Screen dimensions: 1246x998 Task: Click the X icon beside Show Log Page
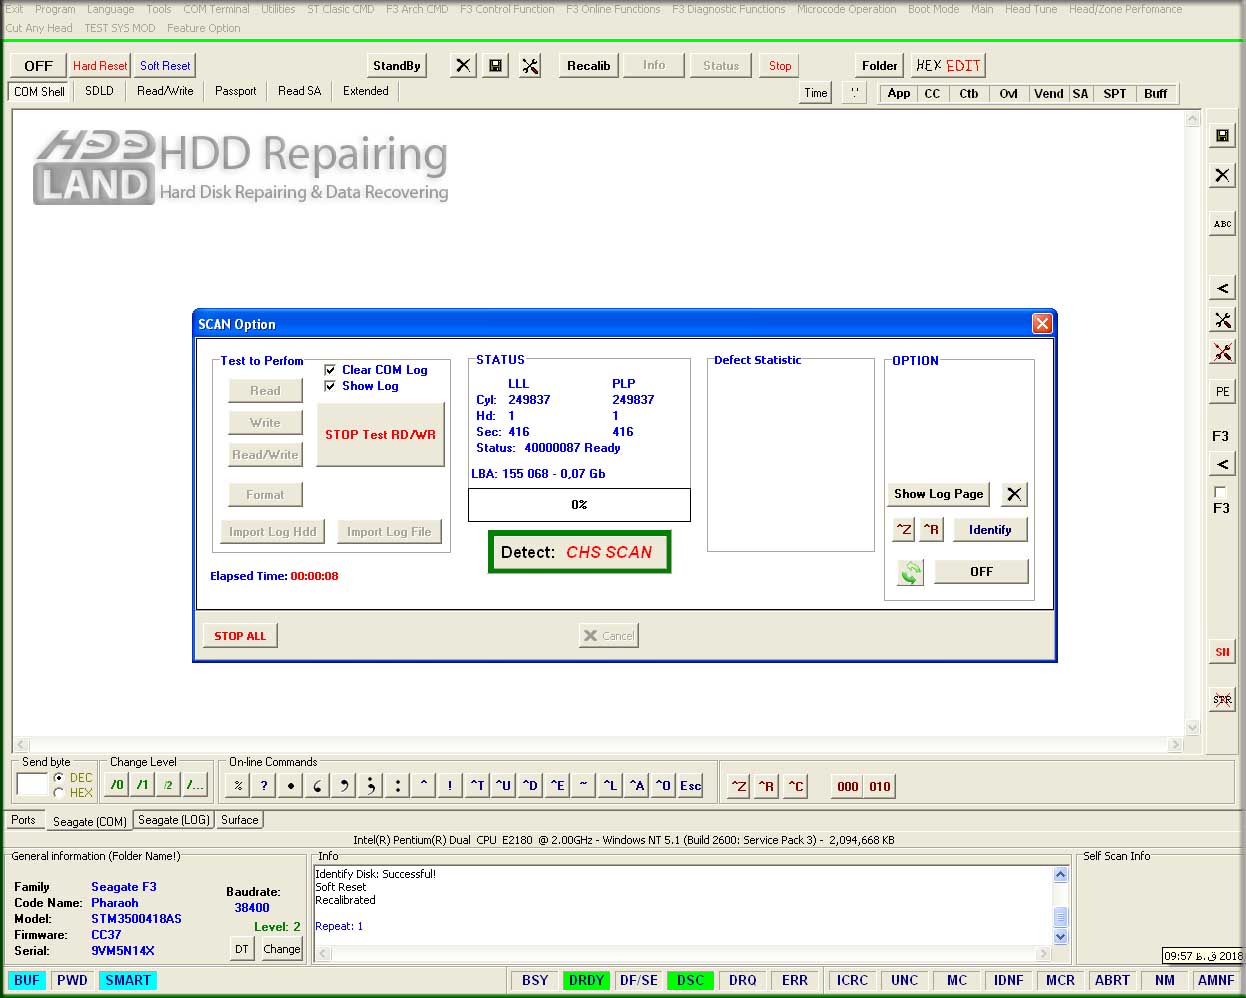pos(1014,494)
